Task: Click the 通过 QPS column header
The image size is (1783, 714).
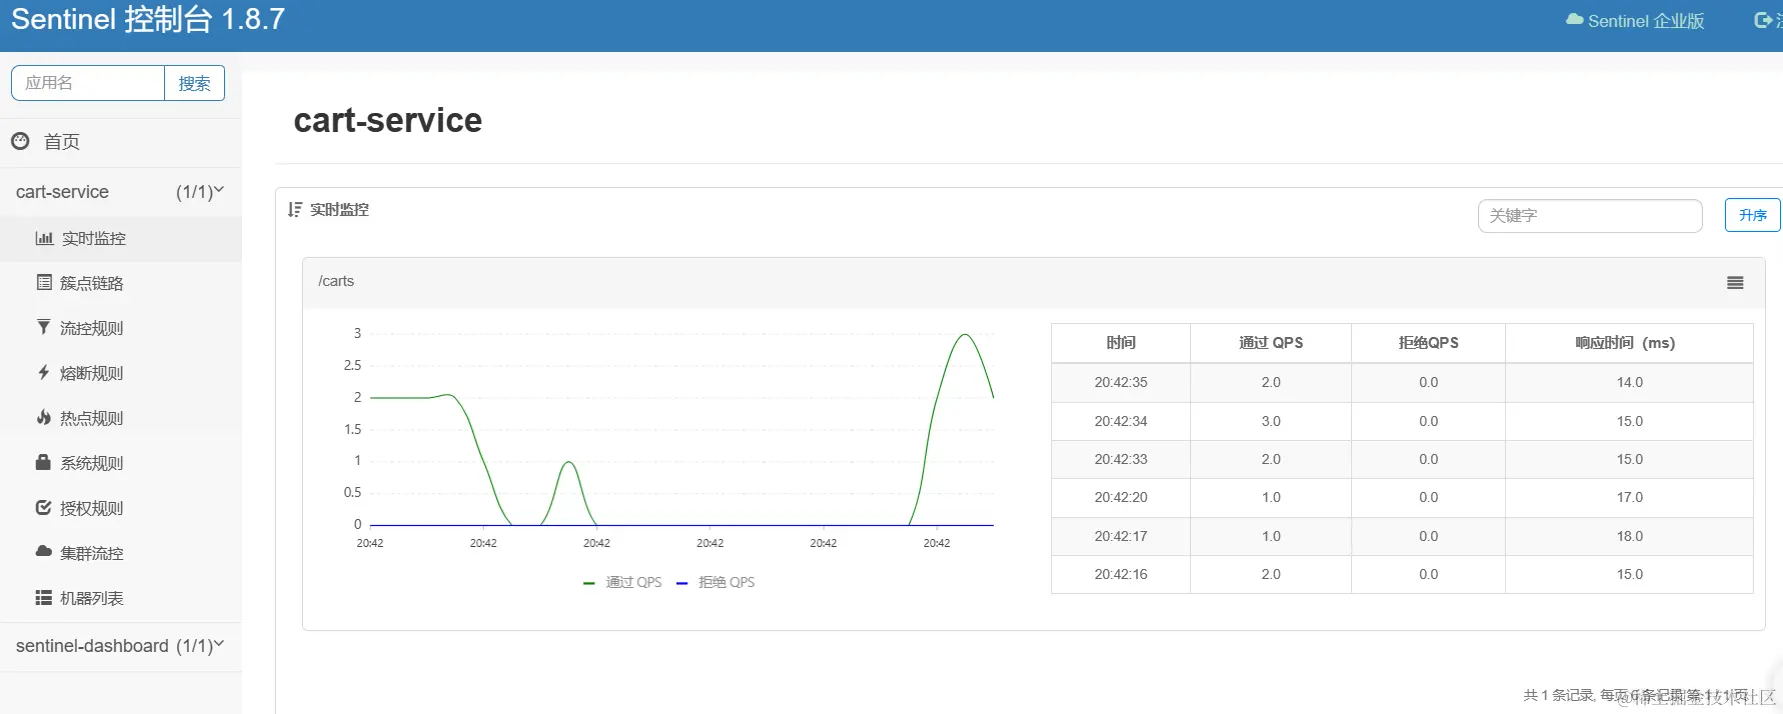Action: pos(1271,342)
